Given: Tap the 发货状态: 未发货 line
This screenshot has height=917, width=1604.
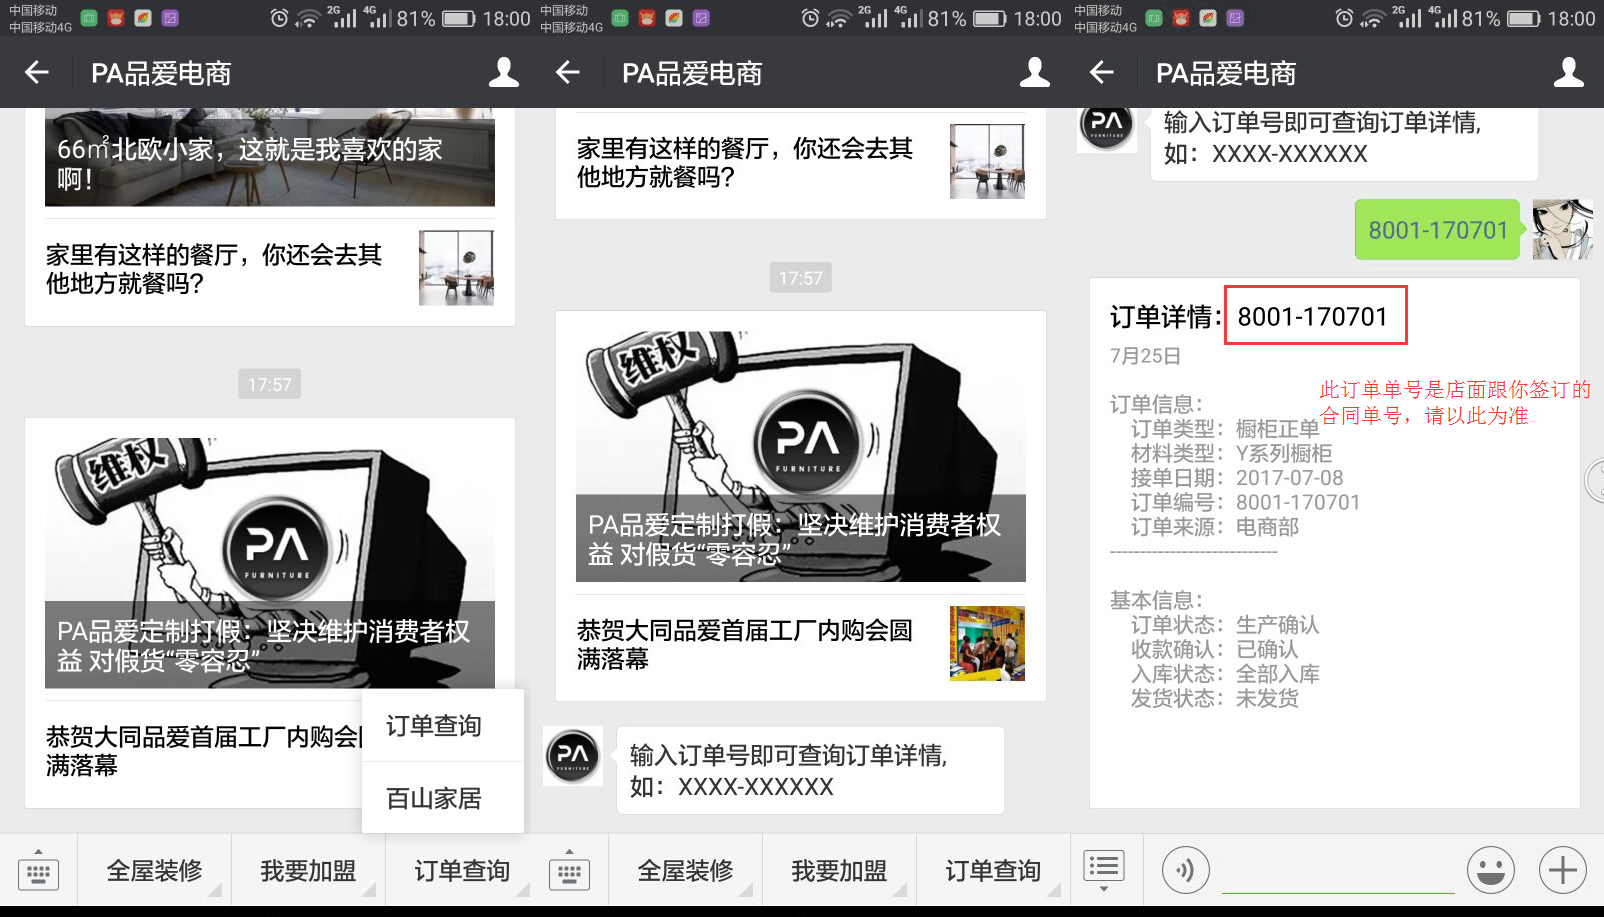Looking at the screenshot, I should click(1214, 698).
